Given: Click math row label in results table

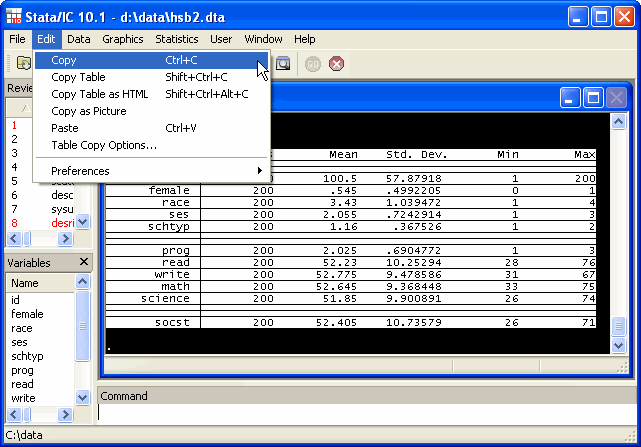Looking at the screenshot, I should (175, 287).
